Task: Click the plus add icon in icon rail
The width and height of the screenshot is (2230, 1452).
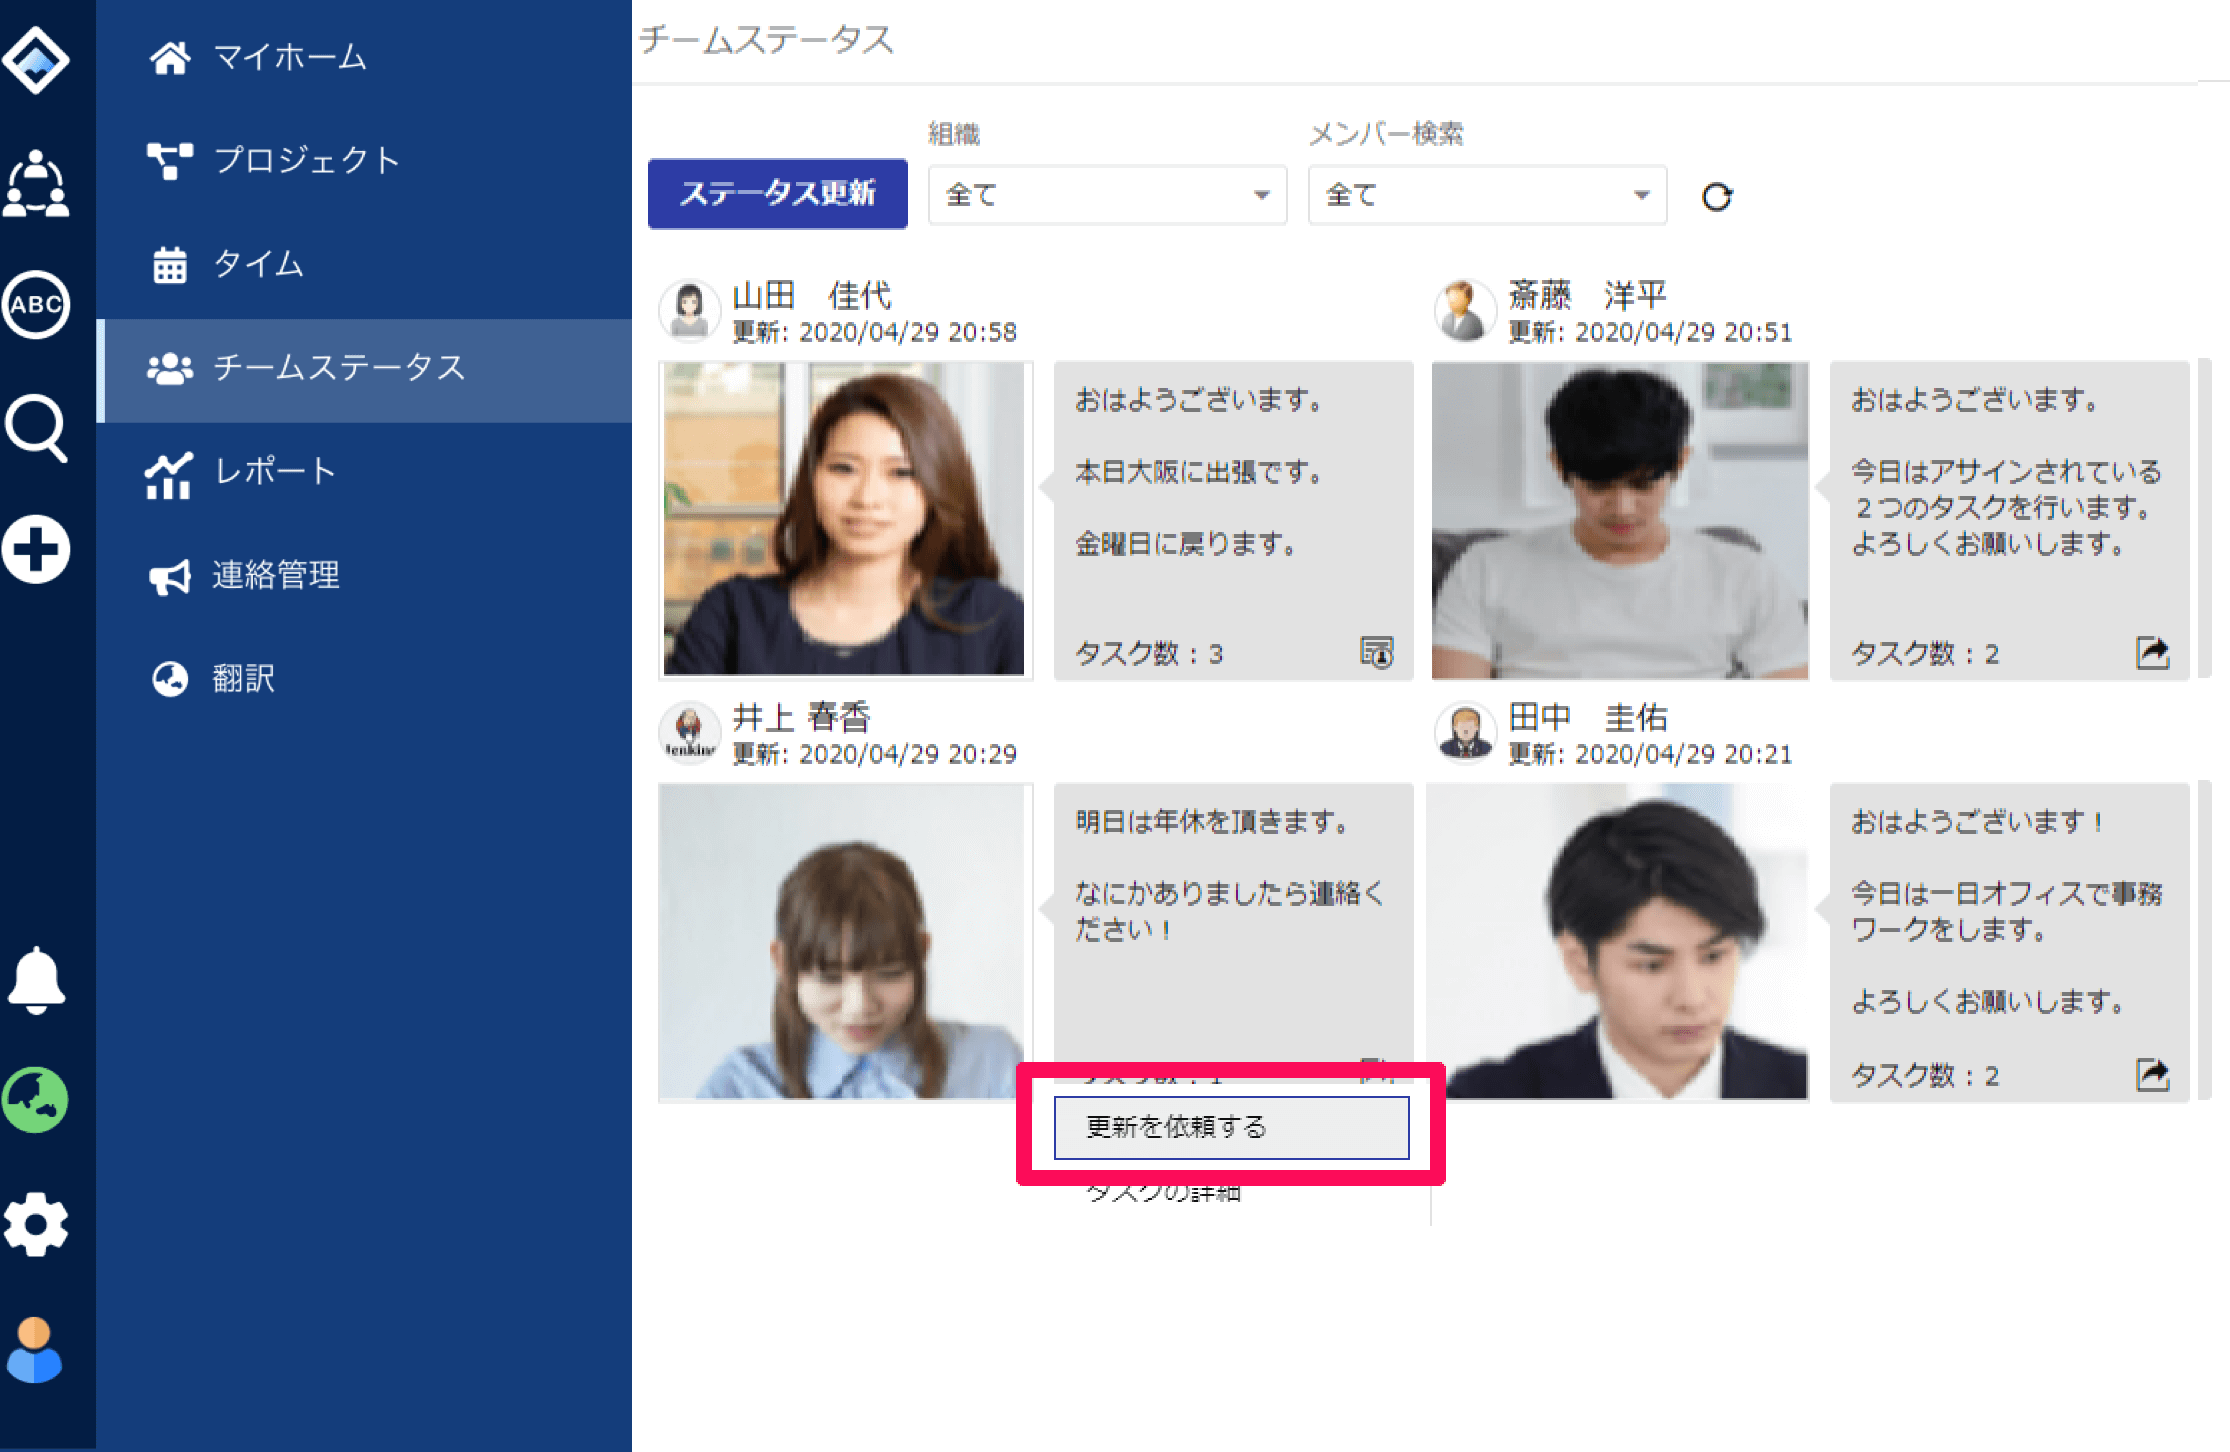Action: point(36,550)
